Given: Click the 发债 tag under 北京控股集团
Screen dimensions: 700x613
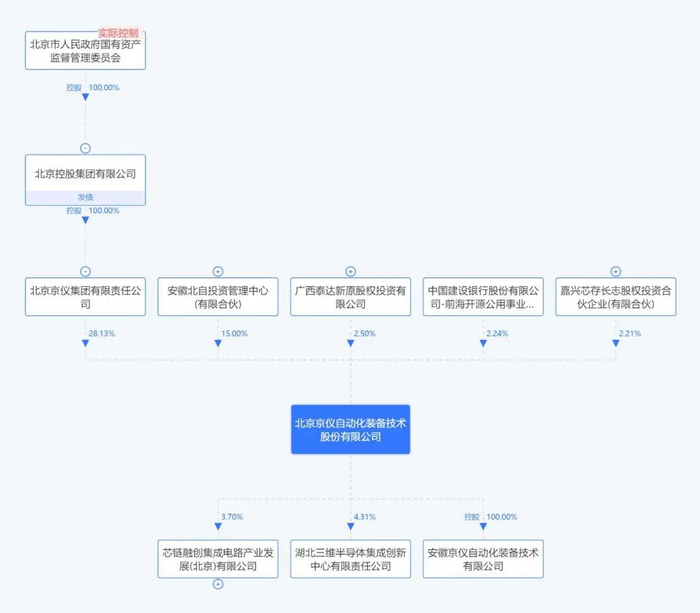Looking at the screenshot, I should tap(85, 197).
